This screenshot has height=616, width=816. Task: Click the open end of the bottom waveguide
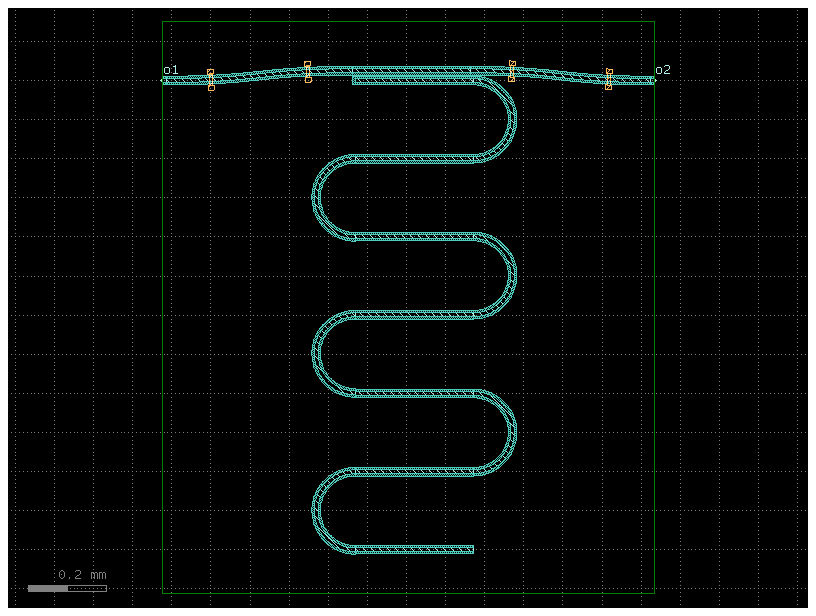click(471, 549)
